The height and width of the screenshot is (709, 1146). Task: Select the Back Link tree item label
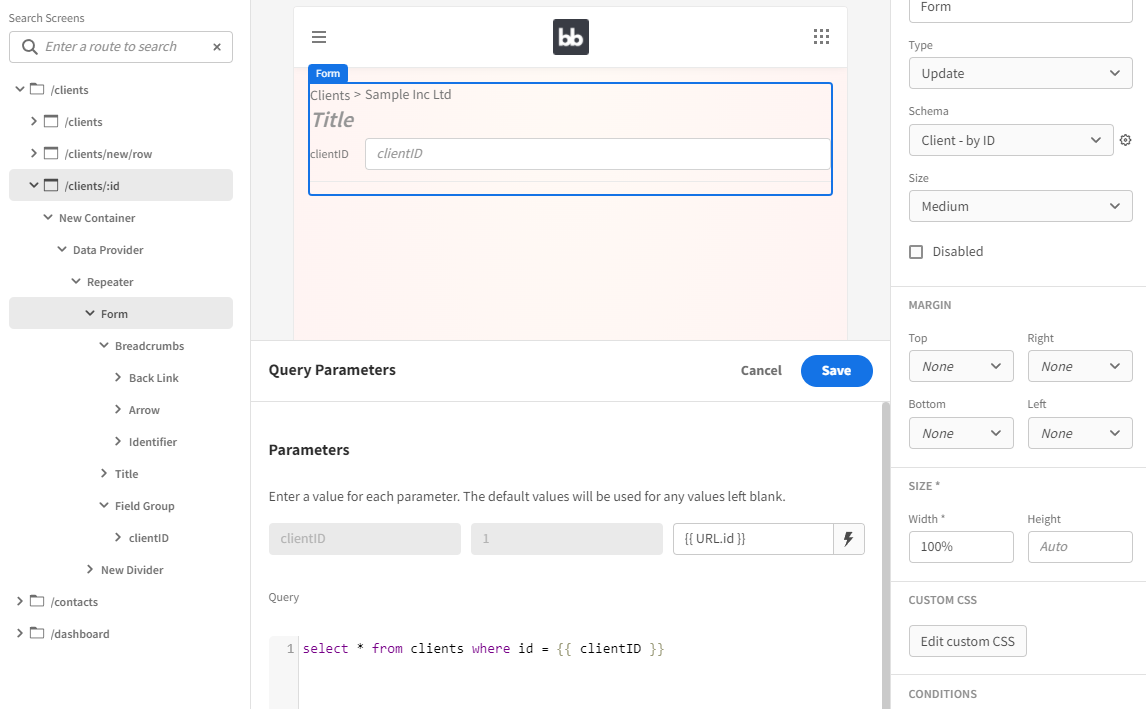(x=153, y=378)
